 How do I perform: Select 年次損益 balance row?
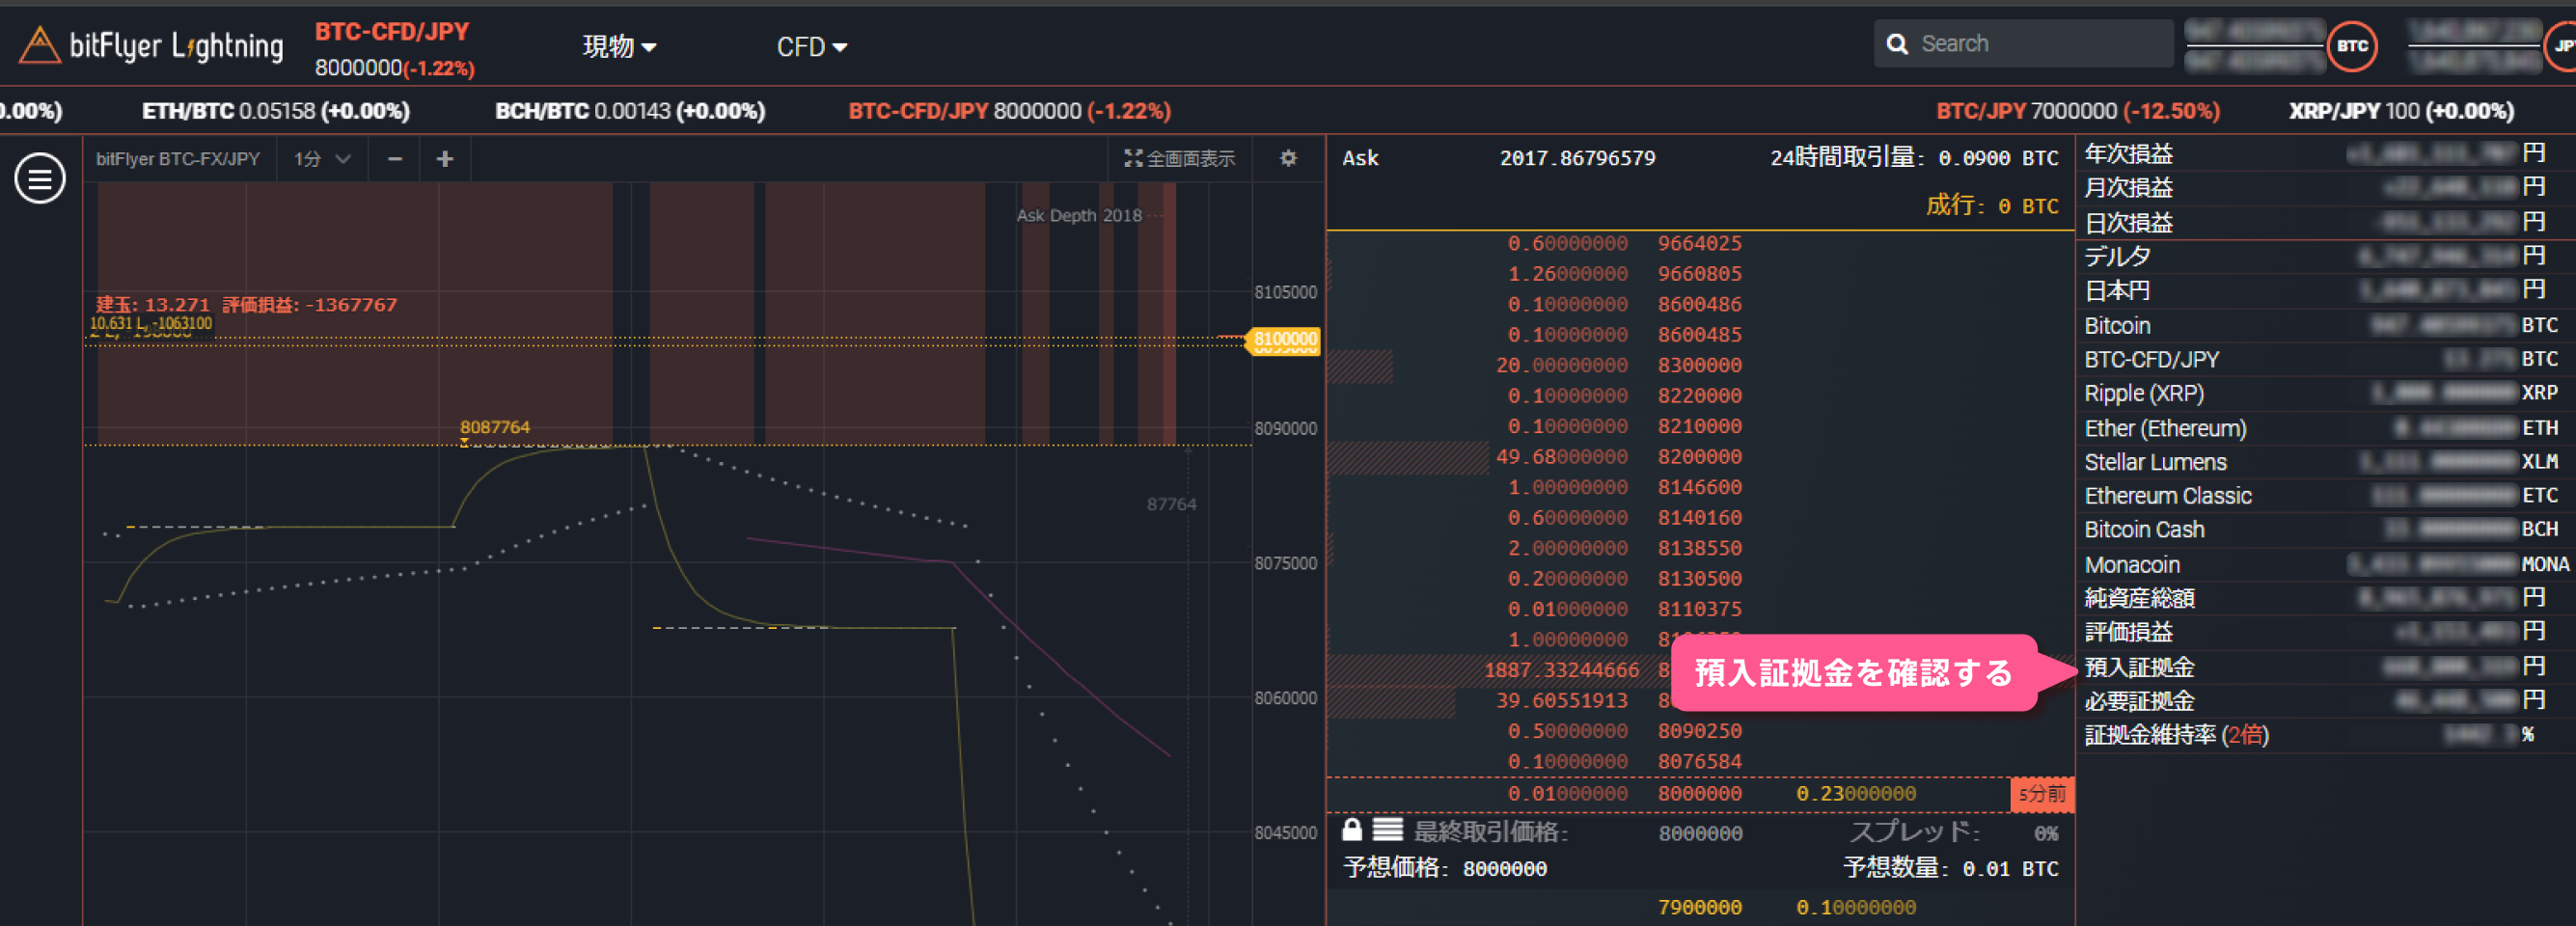(2325, 154)
